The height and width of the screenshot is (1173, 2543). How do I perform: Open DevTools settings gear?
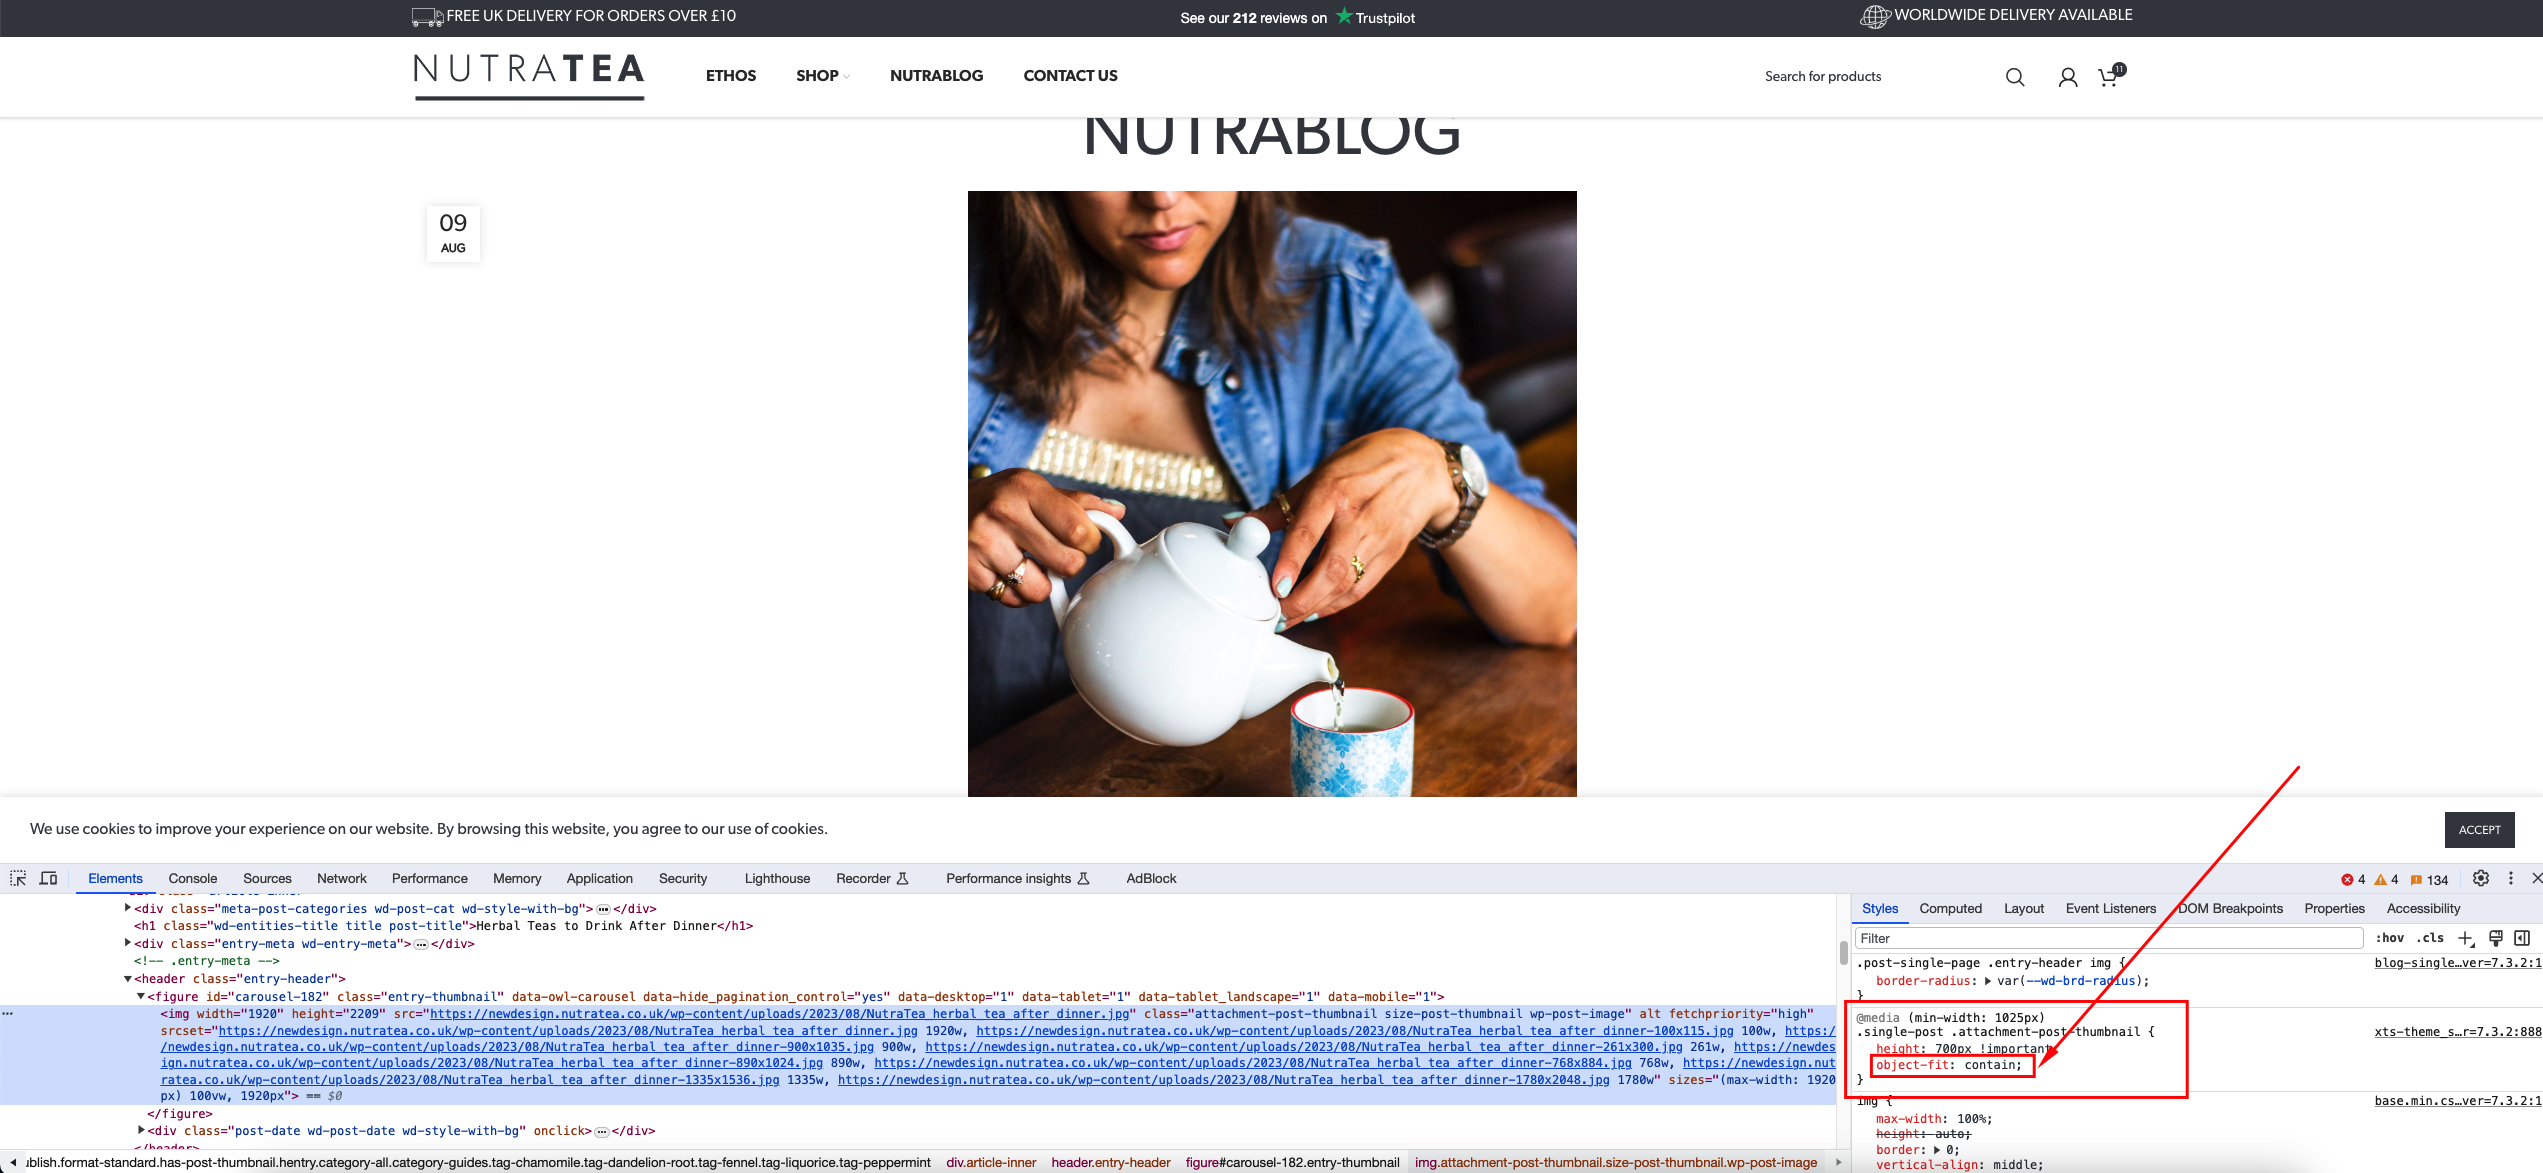pos(2481,878)
